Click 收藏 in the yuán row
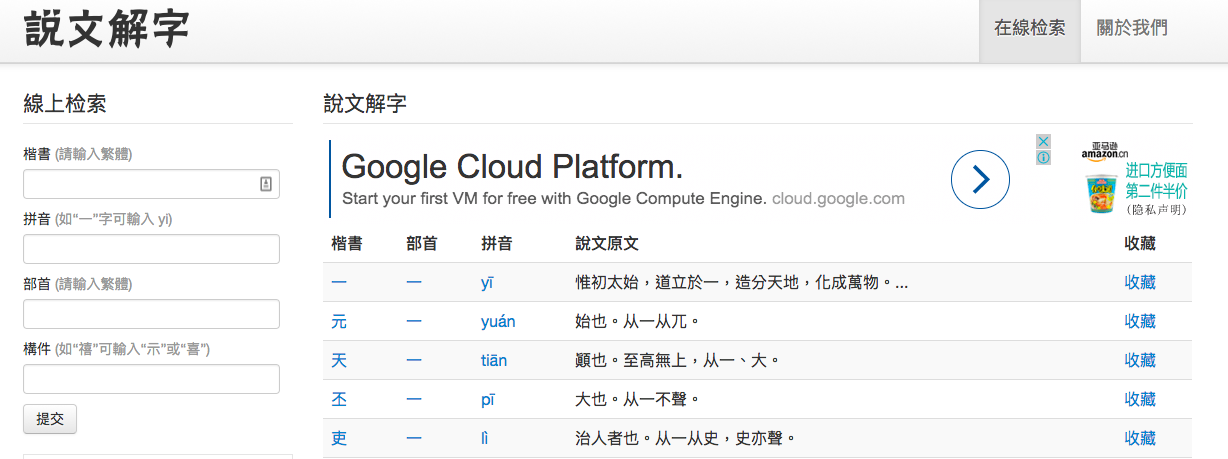The height and width of the screenshot is (459, 1228). (x=1140, y=321)
